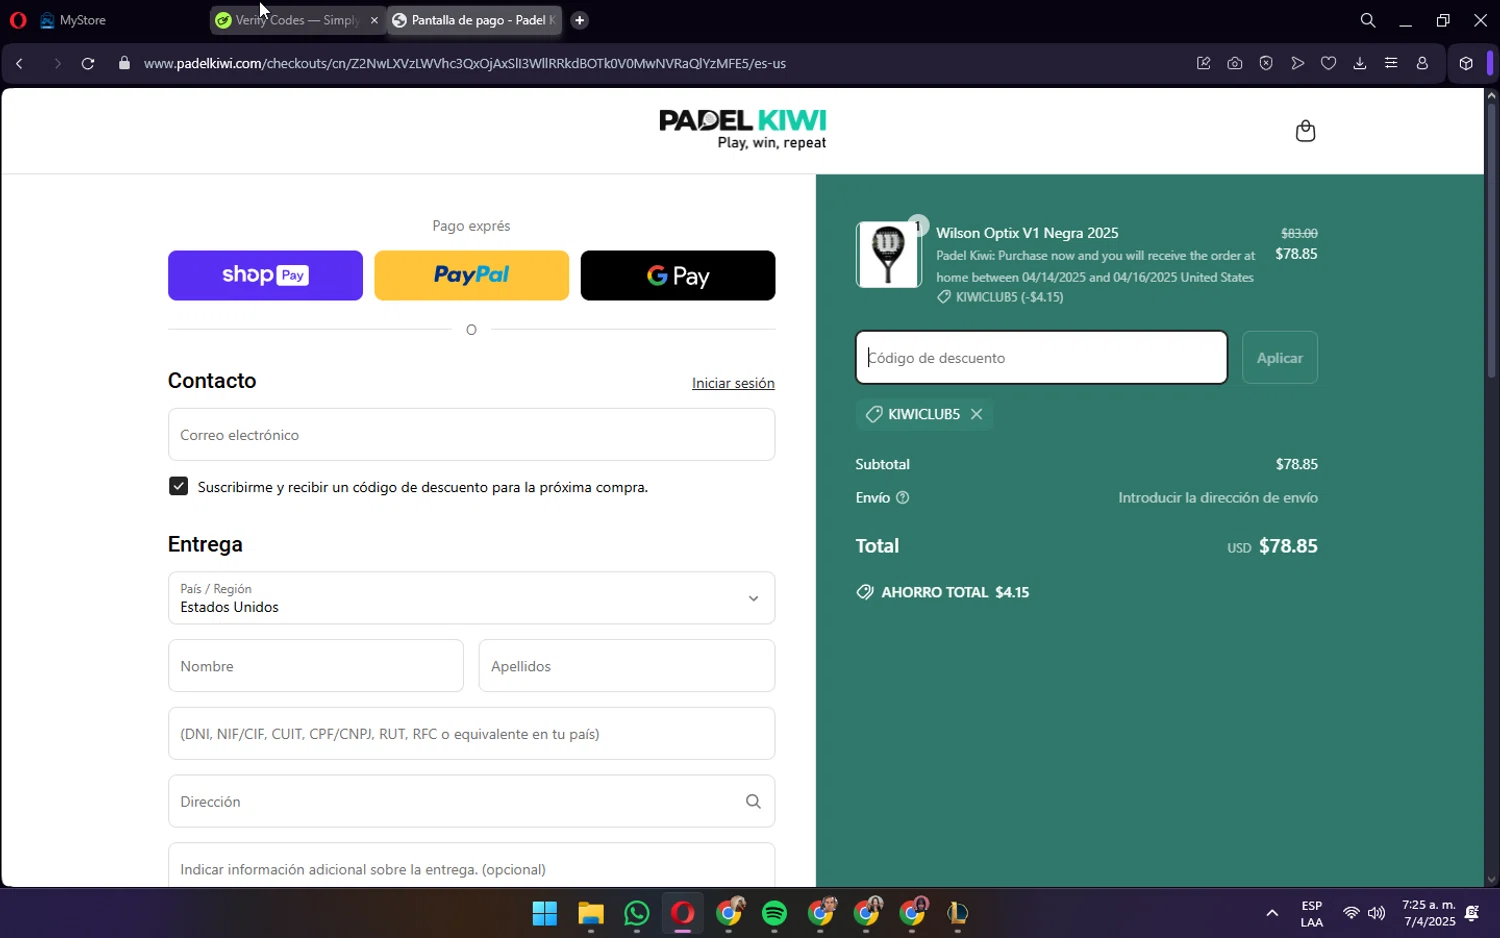The width and height of the screenshot is (1500, 938).
Task: Expand País / Región dropdown
Action: pos(471,598)
